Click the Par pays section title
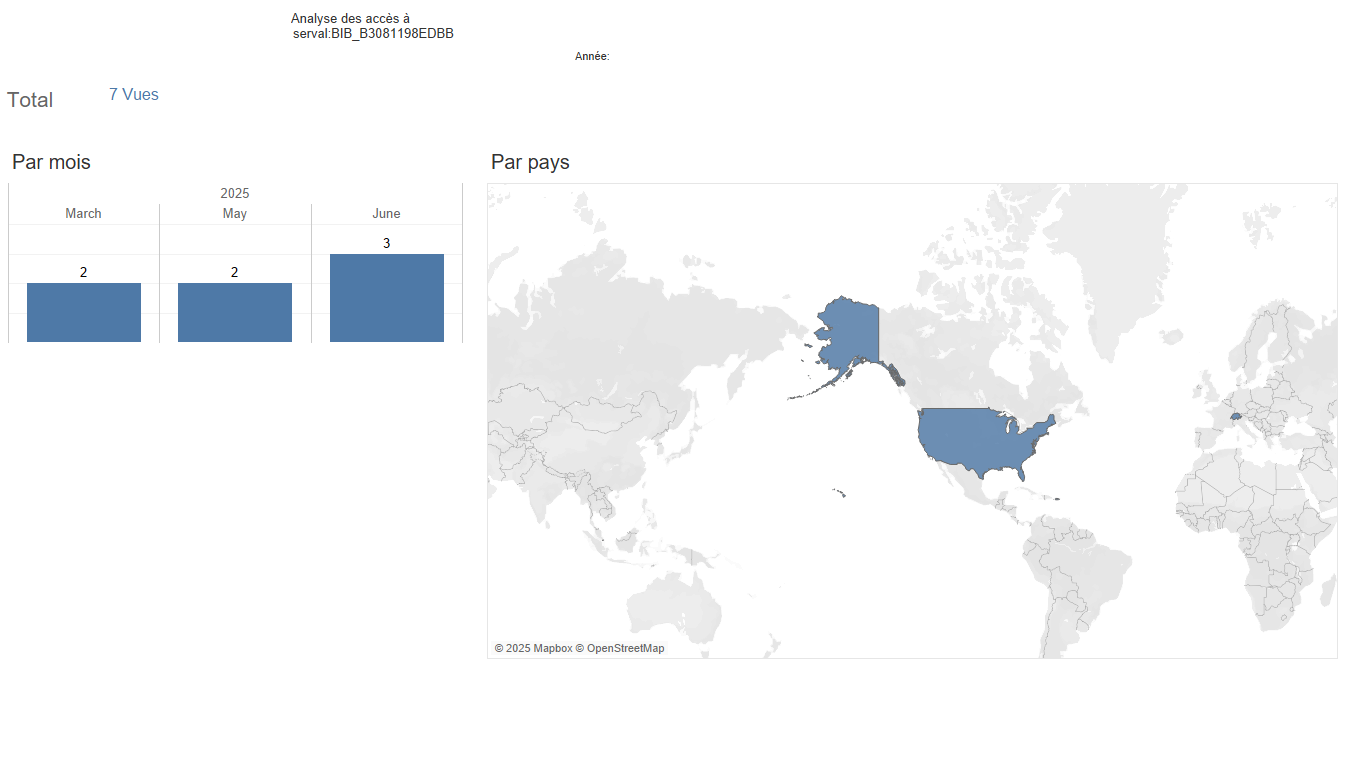Viewport: 1366px width, 768px height. (530, 162)
